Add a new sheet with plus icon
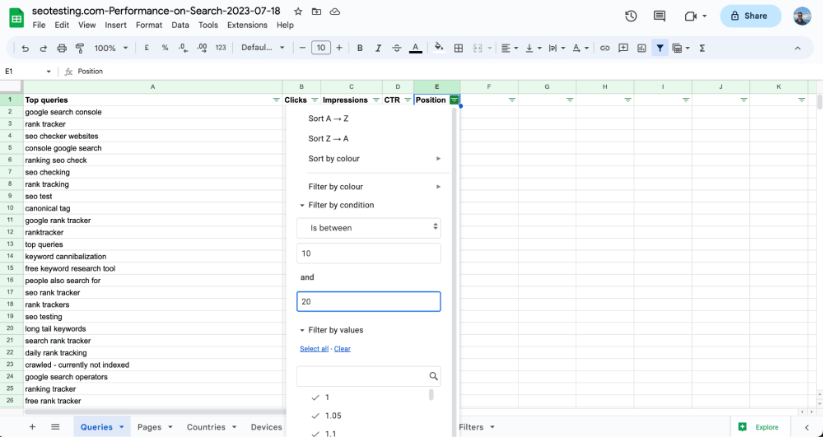The width and height of the screenshot is (823, 437). pyautogui.click(x=33, y=427)
